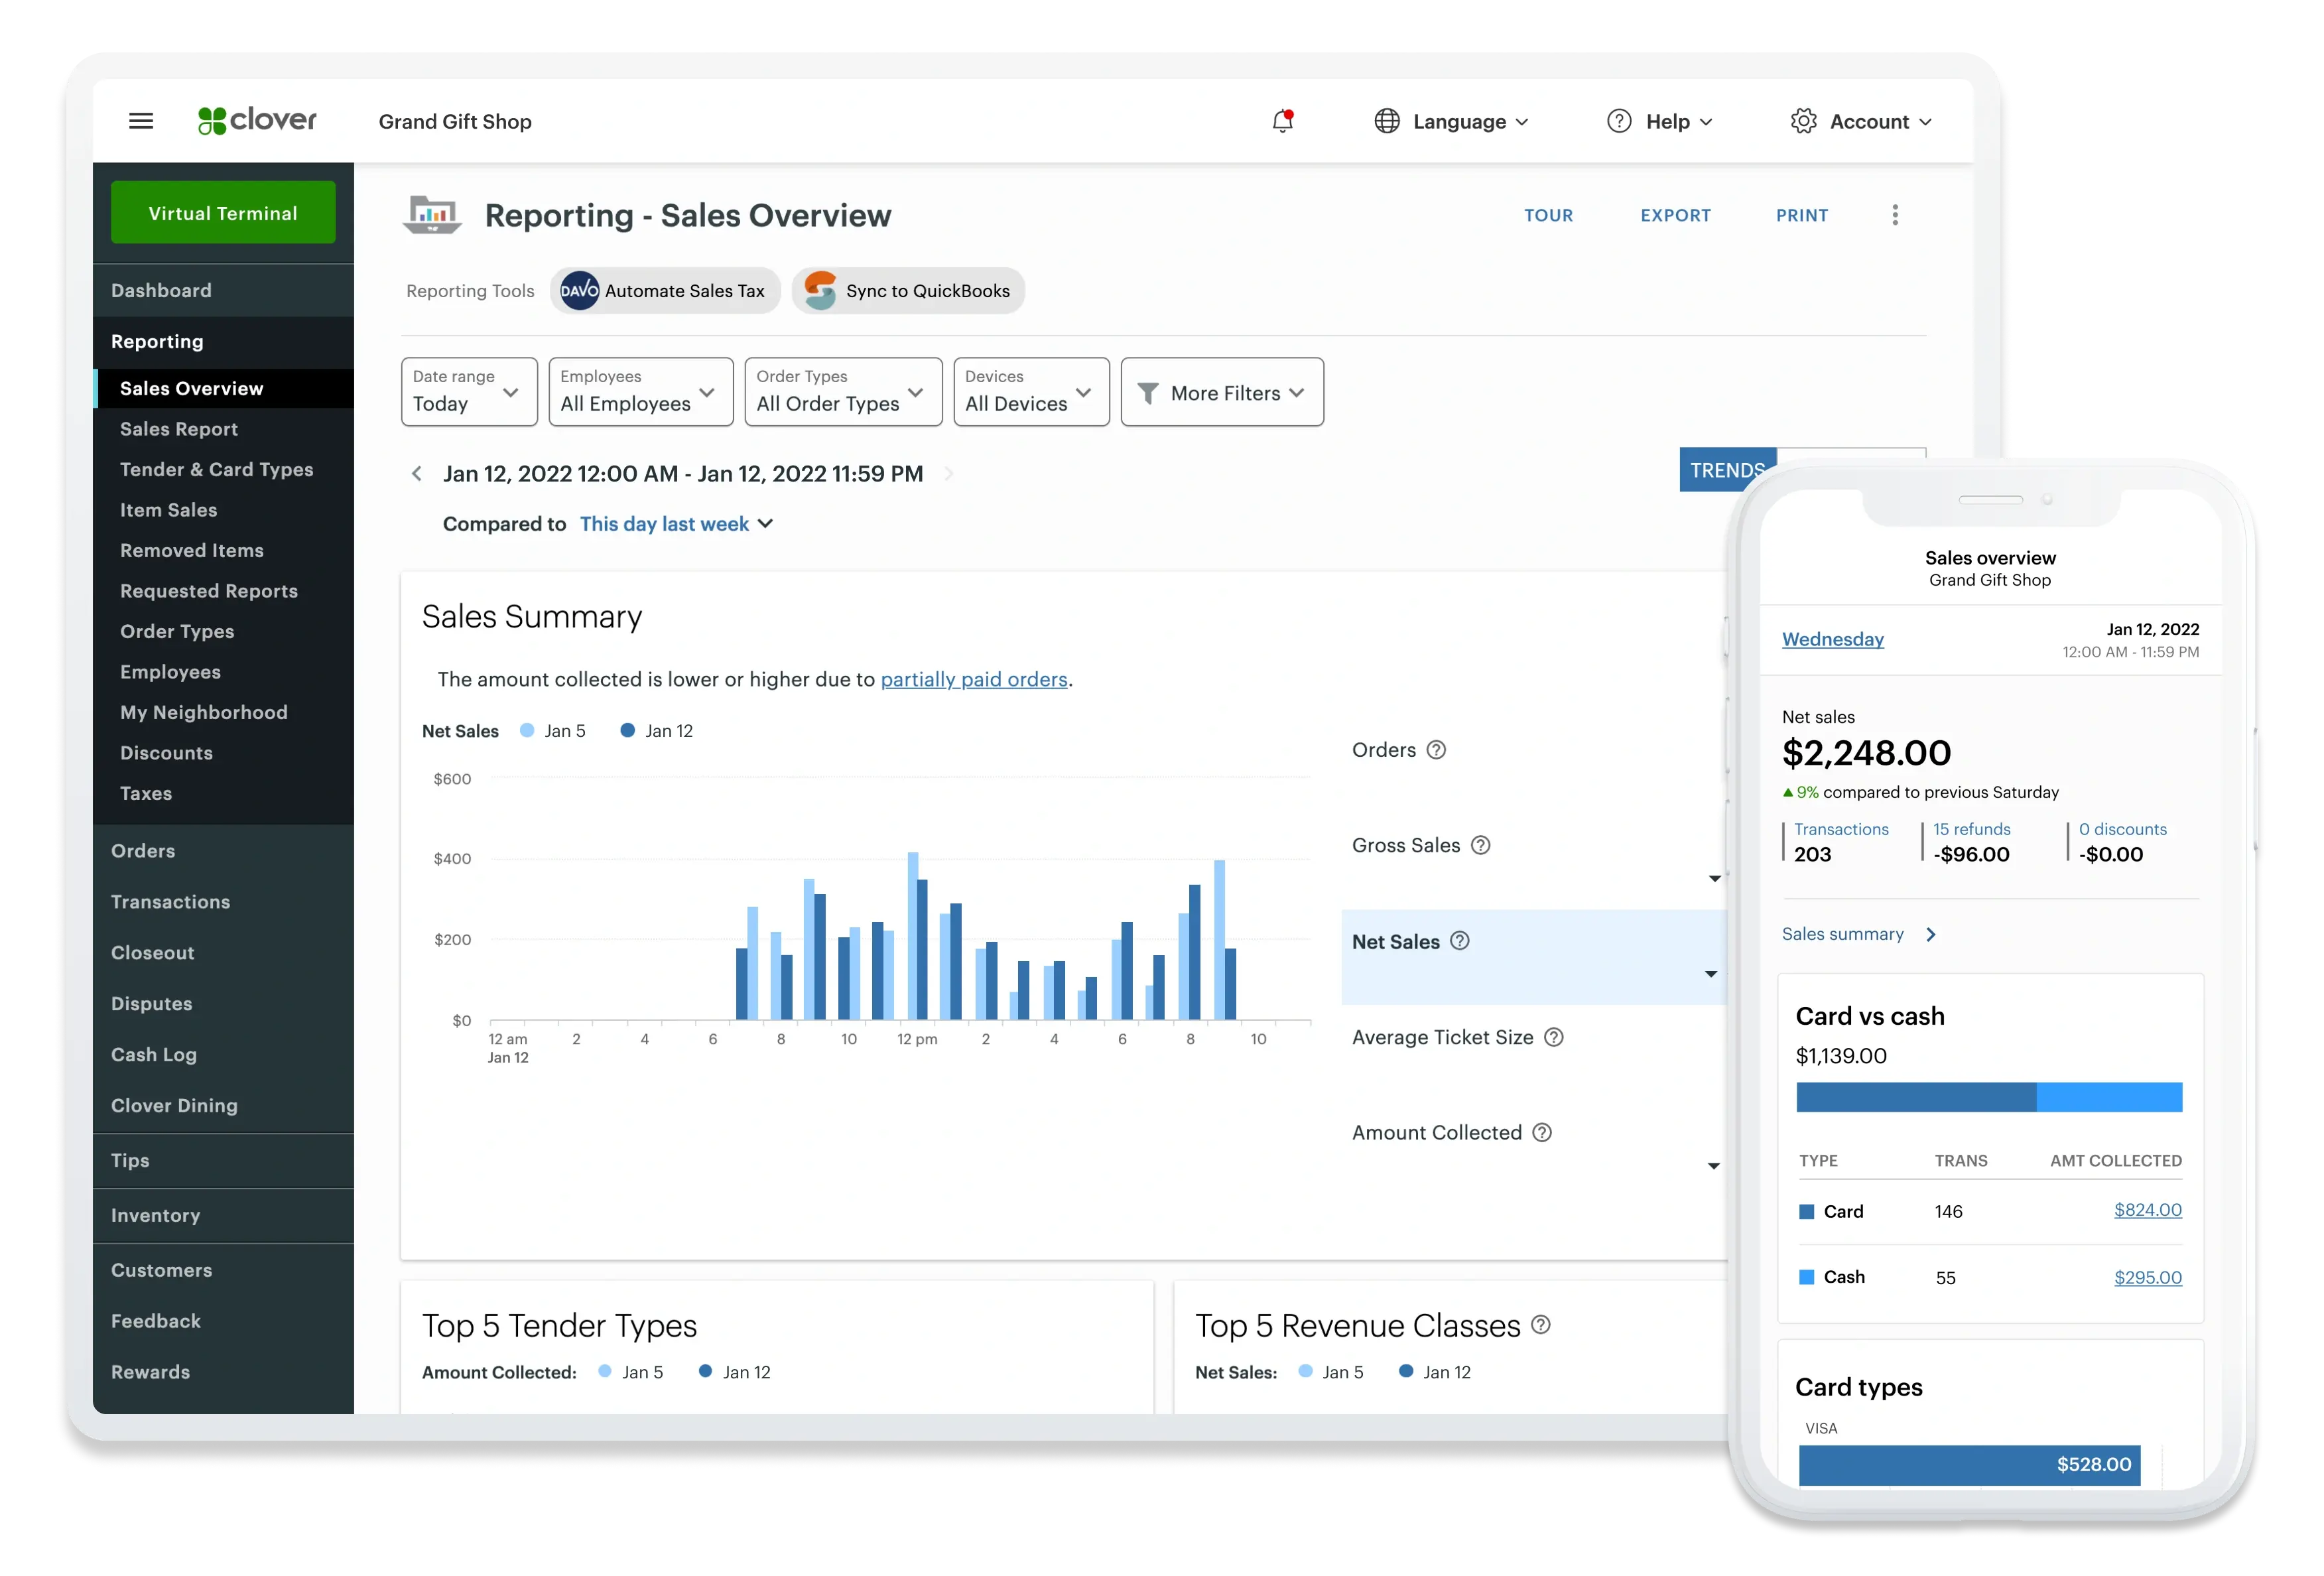Click the Sync to QuickBooks tool

pyautogui.click(x=907, y=290)
